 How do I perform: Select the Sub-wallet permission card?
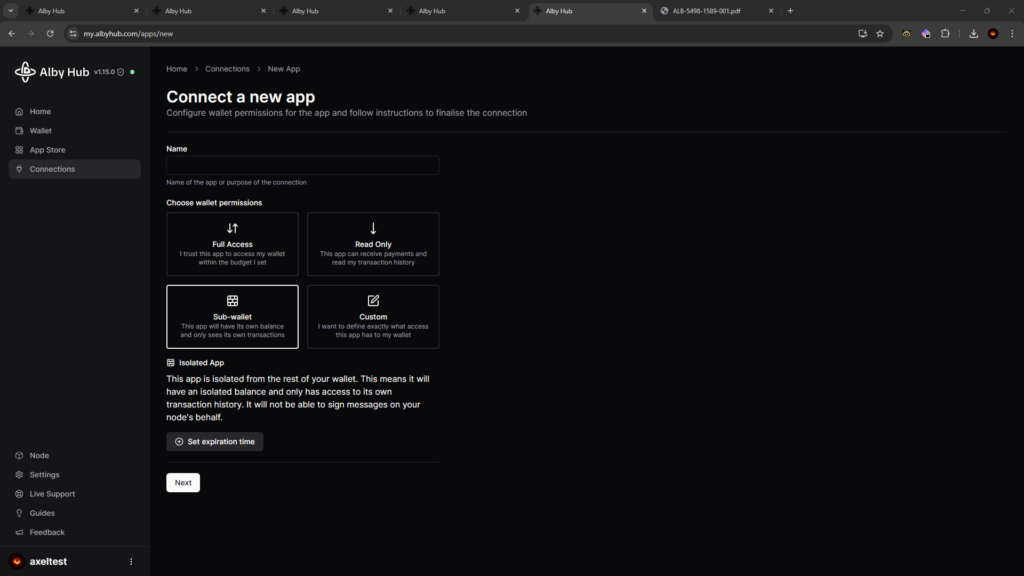point(232,316)
